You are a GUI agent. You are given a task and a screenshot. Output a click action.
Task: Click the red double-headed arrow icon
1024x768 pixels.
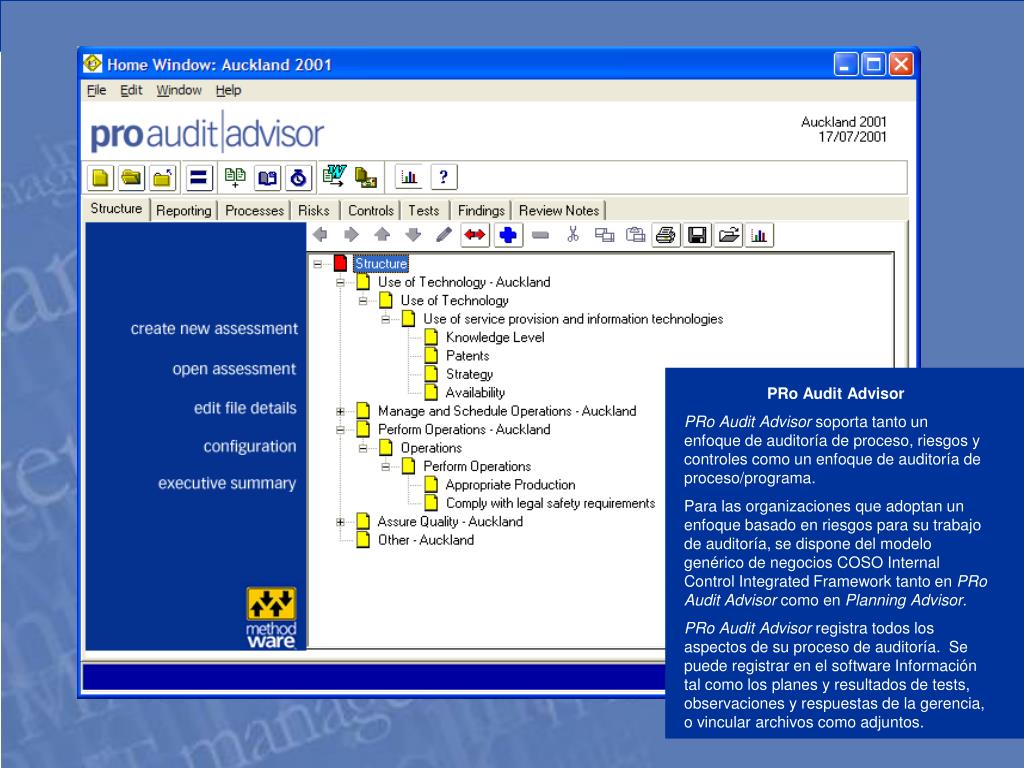coord(475,235)
